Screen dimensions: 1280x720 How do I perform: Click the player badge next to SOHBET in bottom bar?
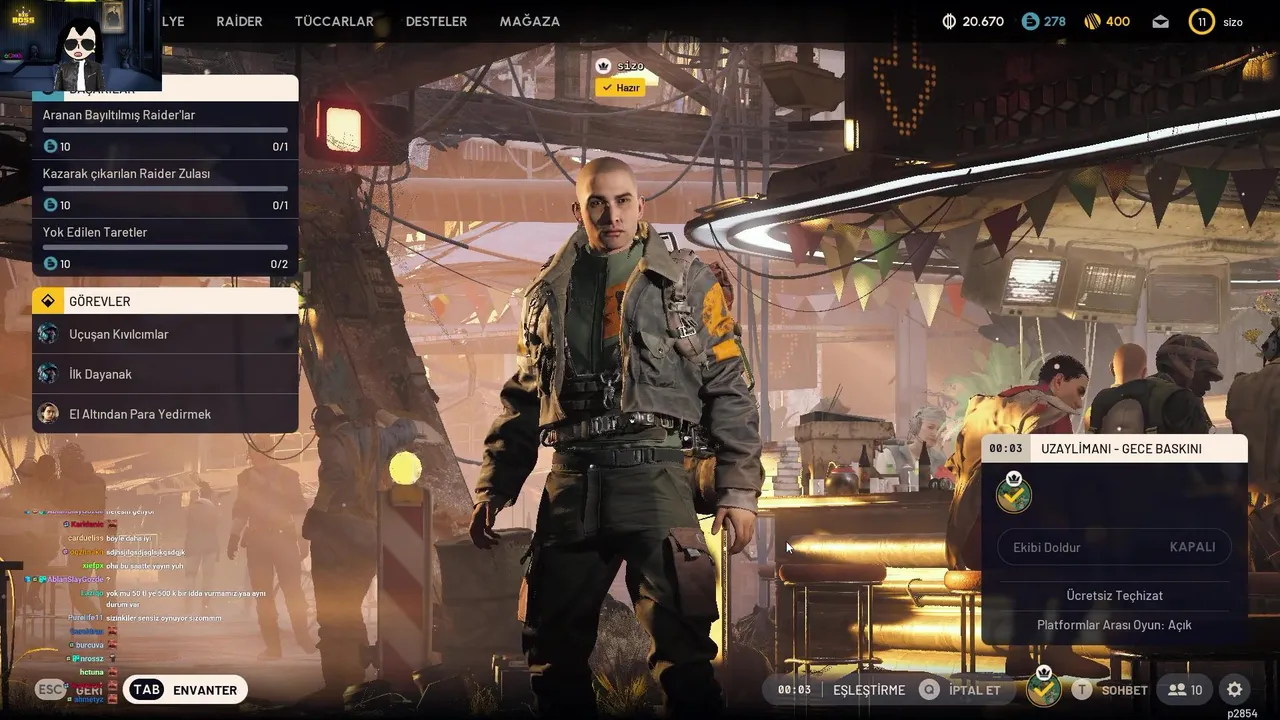pos(1044,688)
